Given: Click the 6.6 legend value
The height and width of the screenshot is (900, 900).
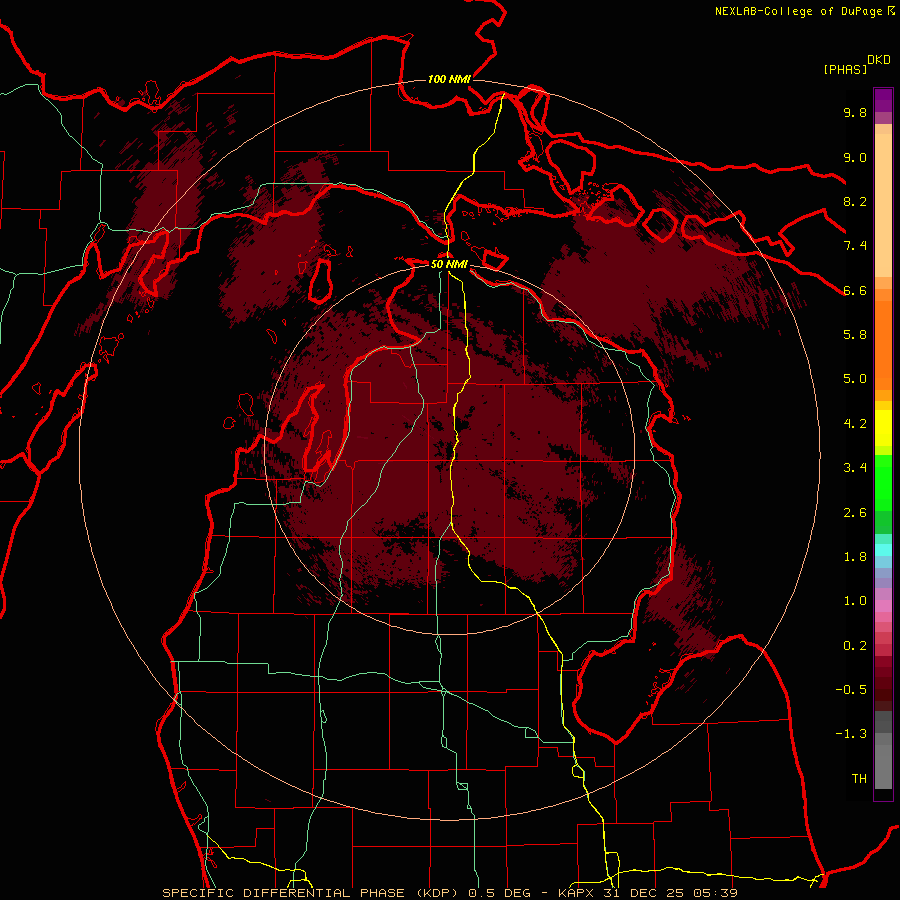Looking at the screenshot, I should [855, 290].
